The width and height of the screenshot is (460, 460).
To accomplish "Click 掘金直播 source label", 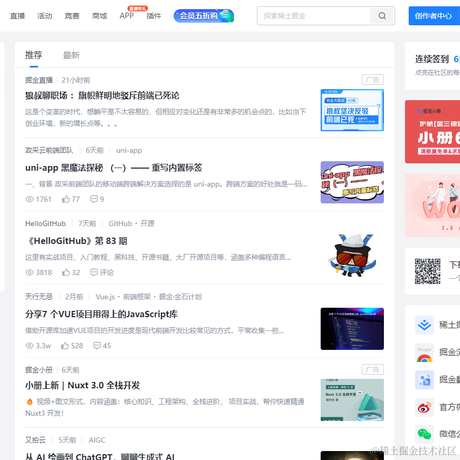I will pos(39,80).
